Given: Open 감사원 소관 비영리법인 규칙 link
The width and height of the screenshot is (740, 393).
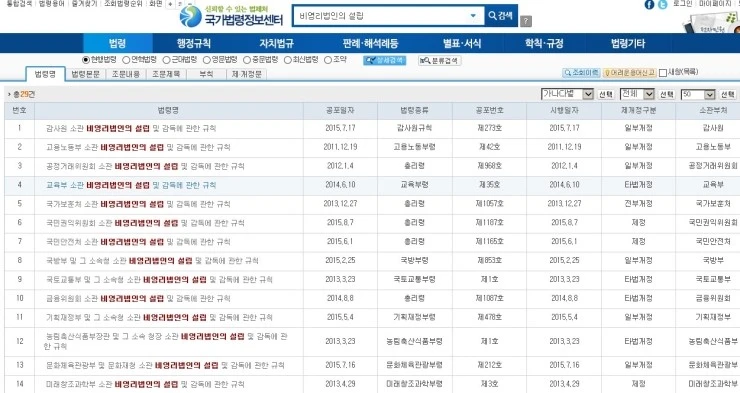Looking at the screenshot, I should [x=131, y=128].
